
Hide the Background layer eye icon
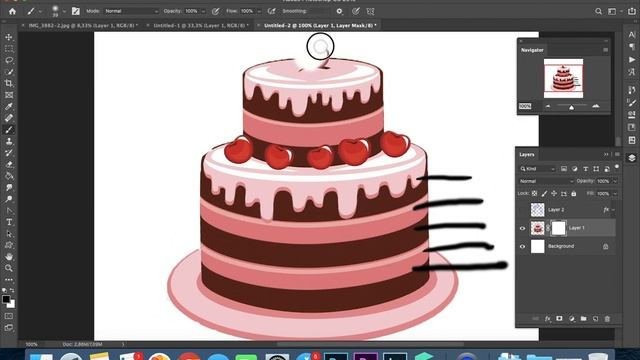pyautogui.click(x=522, y=247)
